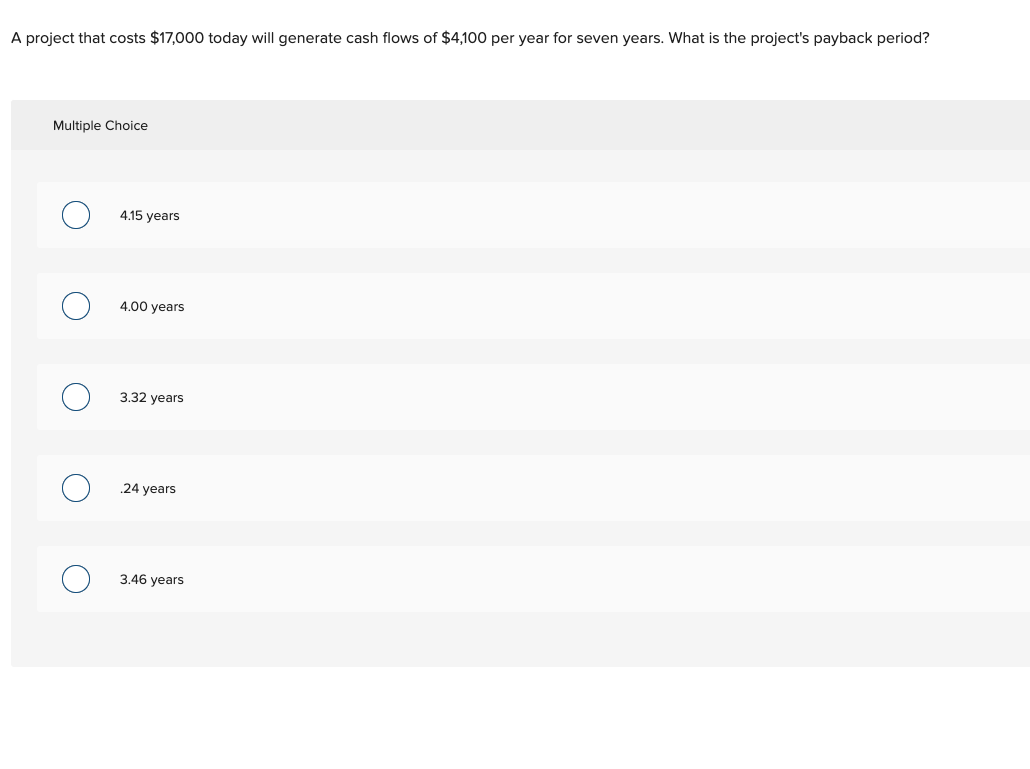Select the radio button for 3.32 years
Viewport: 1030px width, 769px height.
tap(76, 397)
